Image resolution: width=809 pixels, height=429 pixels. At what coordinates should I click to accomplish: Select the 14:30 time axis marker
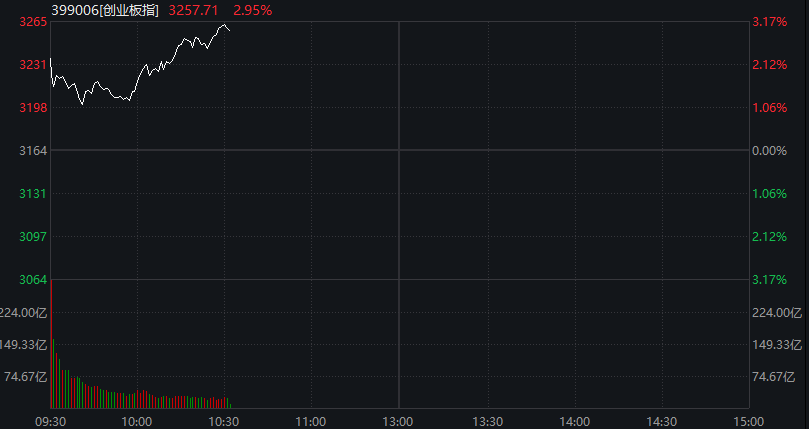(x=661, y=422)
